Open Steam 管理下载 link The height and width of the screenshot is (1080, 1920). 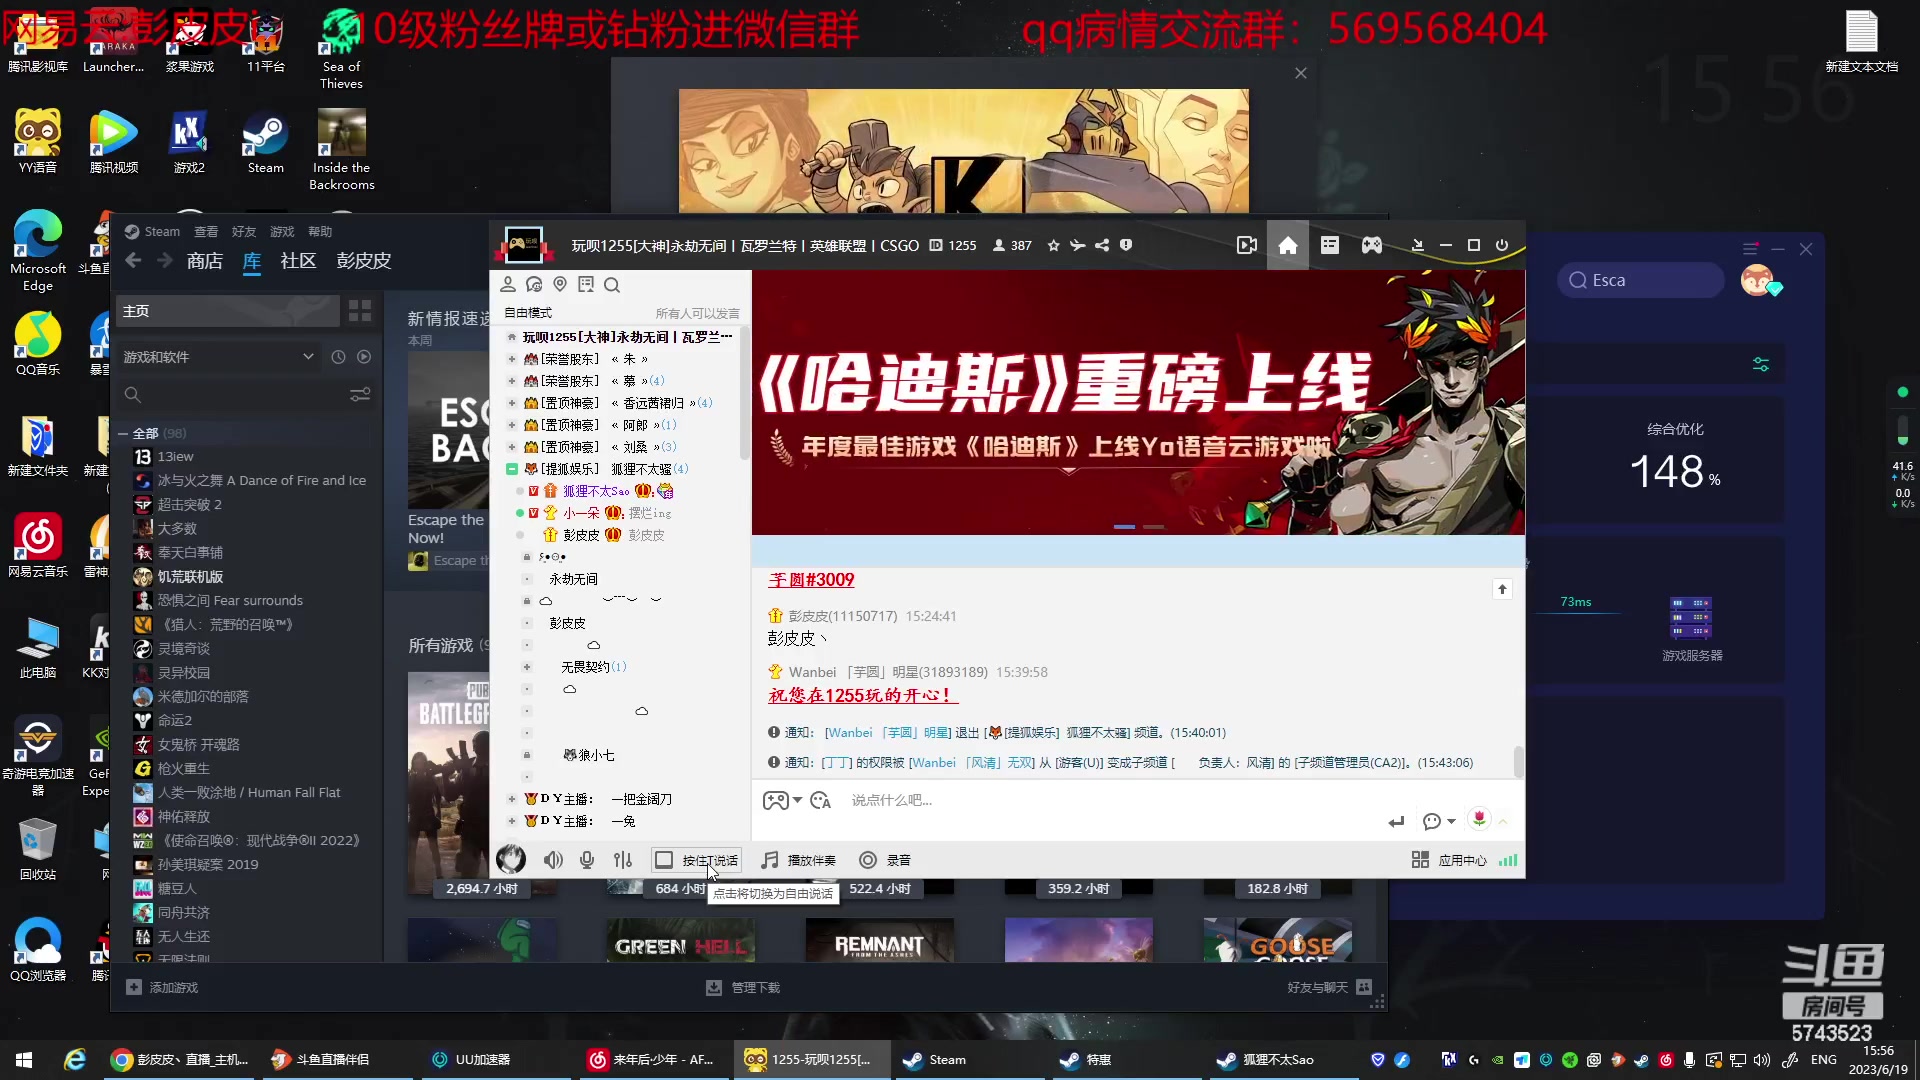pos(743,988)
